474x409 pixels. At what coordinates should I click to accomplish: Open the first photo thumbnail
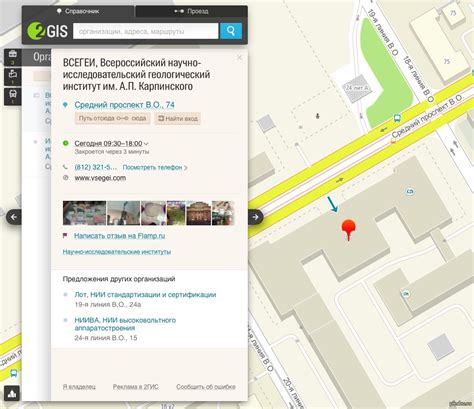(x=84, y=213)
